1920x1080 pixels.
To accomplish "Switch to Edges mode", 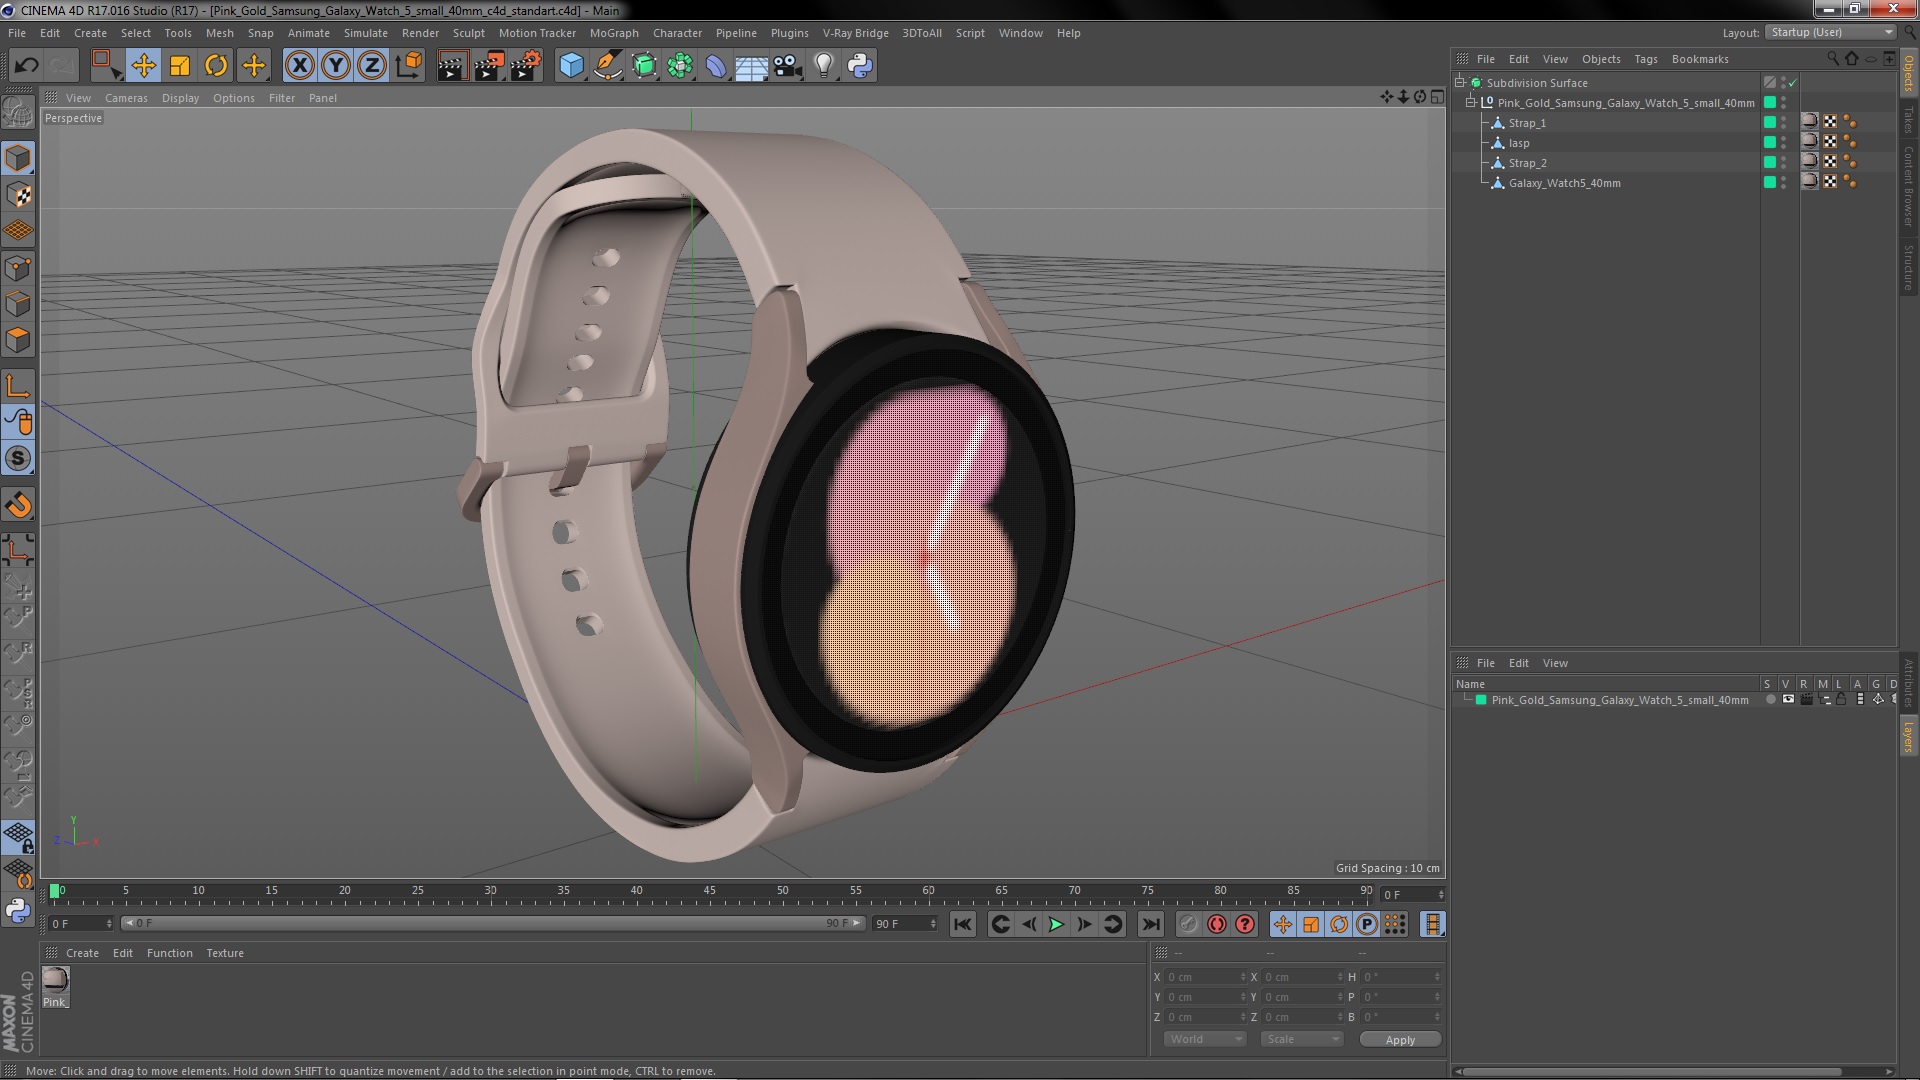I will tap(18, 304).
